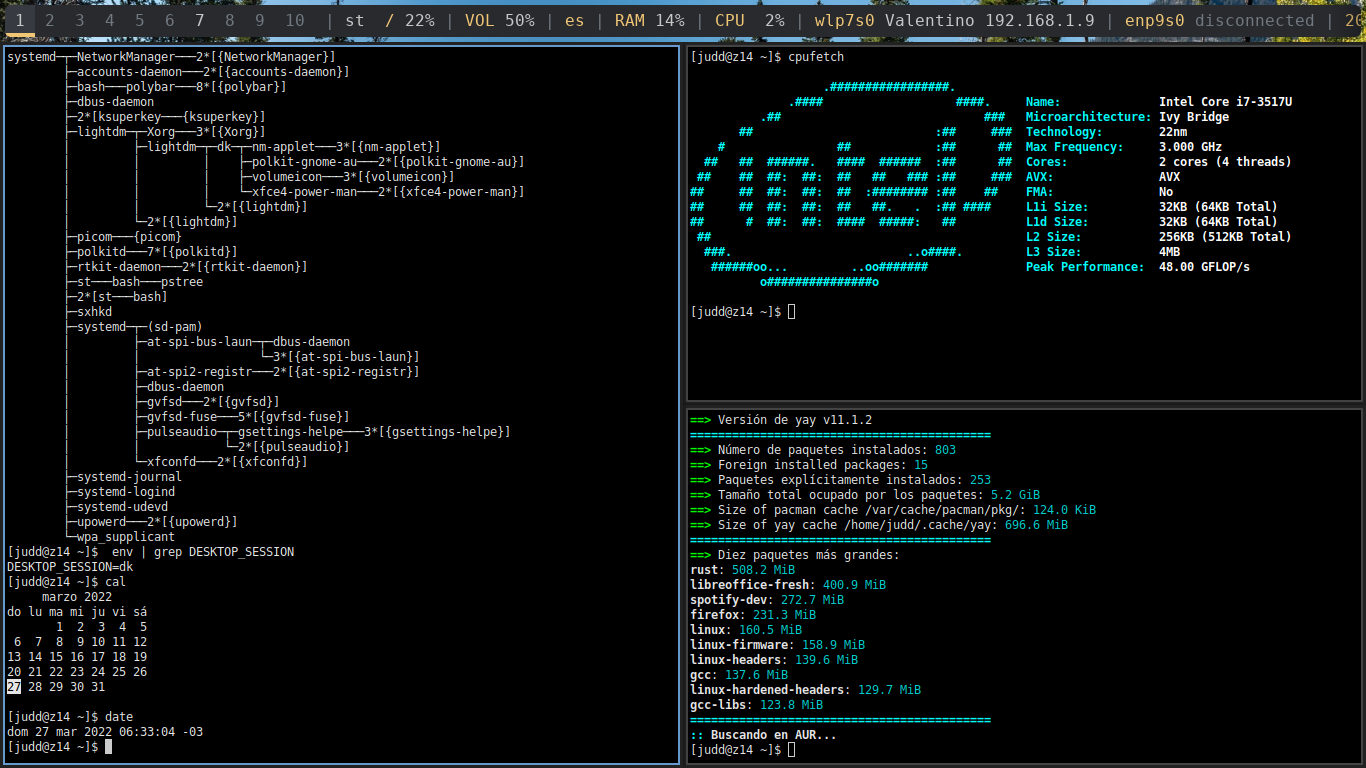Click the 48.00 GFLOP/s peak performance value

1204,267
